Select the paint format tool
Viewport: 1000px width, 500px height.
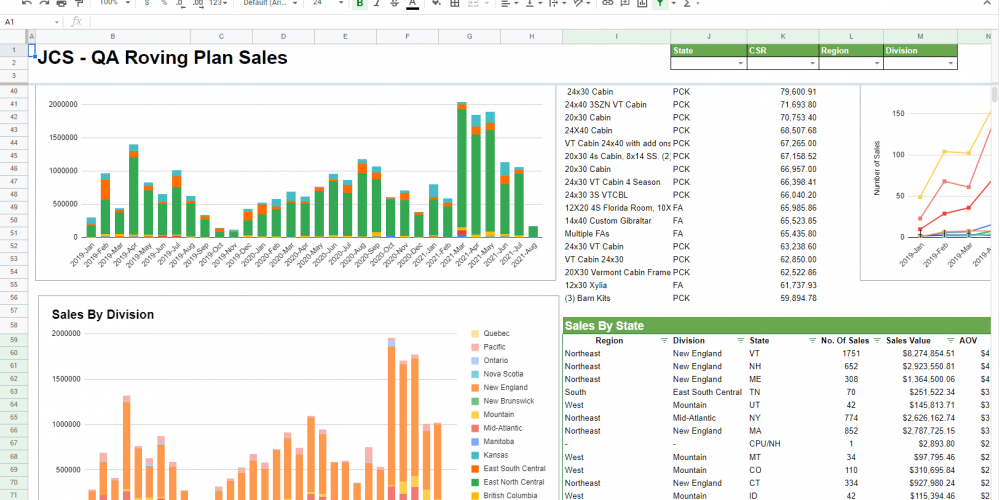(78, 3)
